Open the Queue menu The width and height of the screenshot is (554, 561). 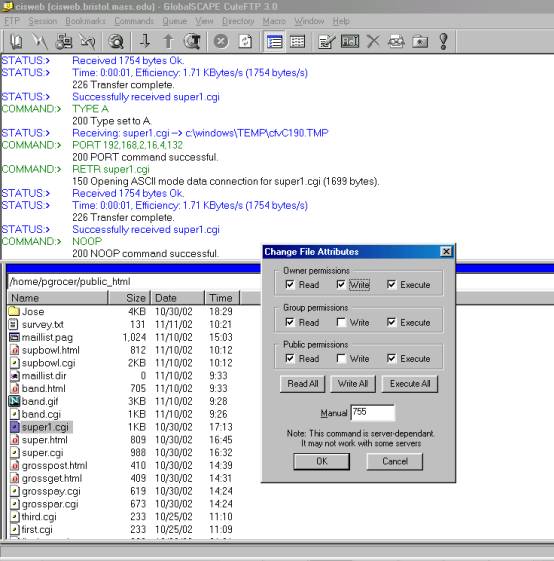(x=175, y=21)
